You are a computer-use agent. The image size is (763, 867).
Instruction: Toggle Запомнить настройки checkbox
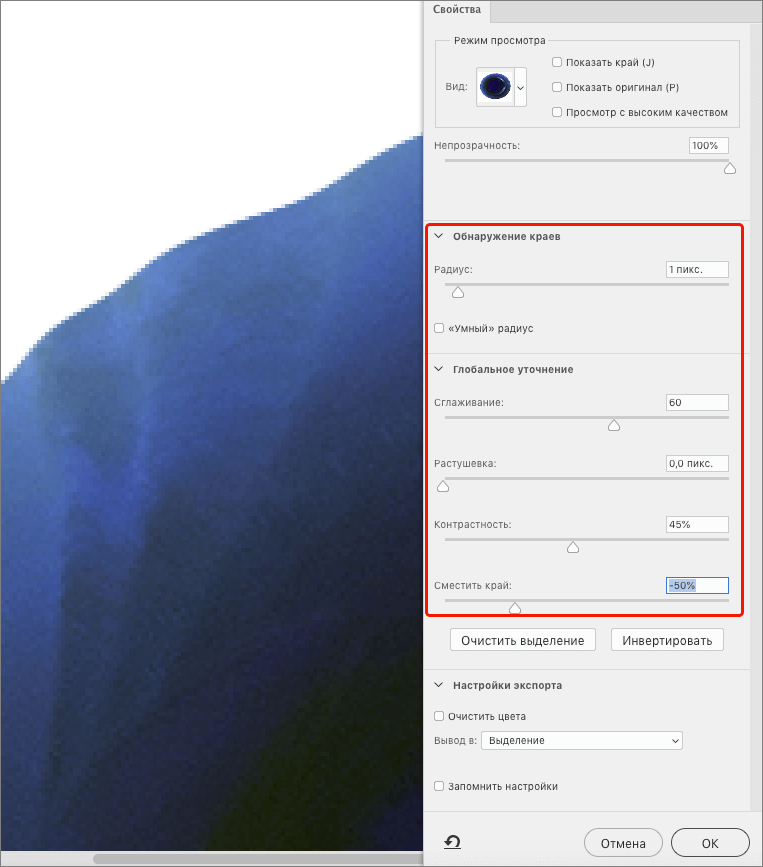[439, 786]
